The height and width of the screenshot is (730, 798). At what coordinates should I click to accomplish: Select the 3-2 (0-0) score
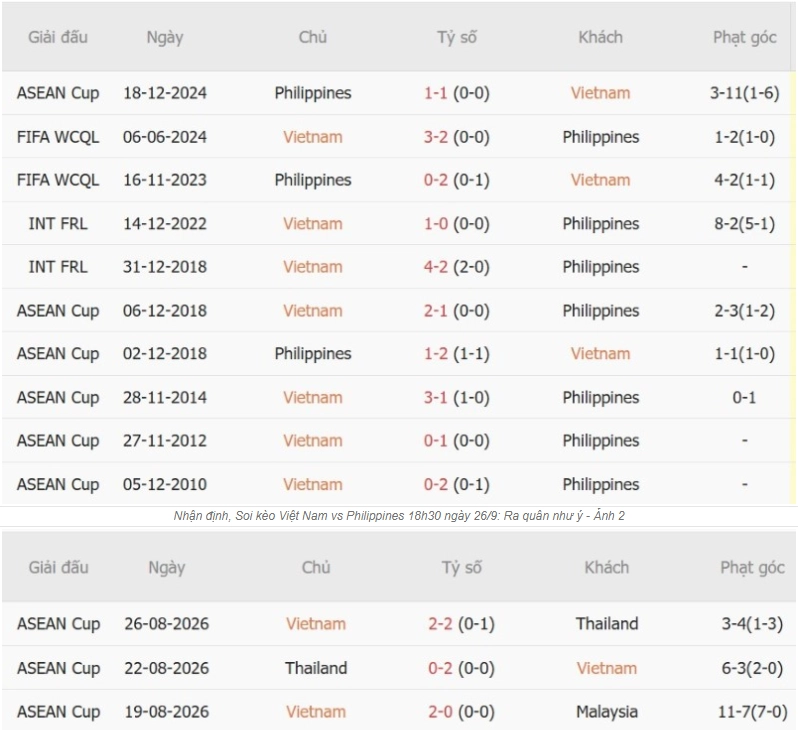(x=457, y=137)
